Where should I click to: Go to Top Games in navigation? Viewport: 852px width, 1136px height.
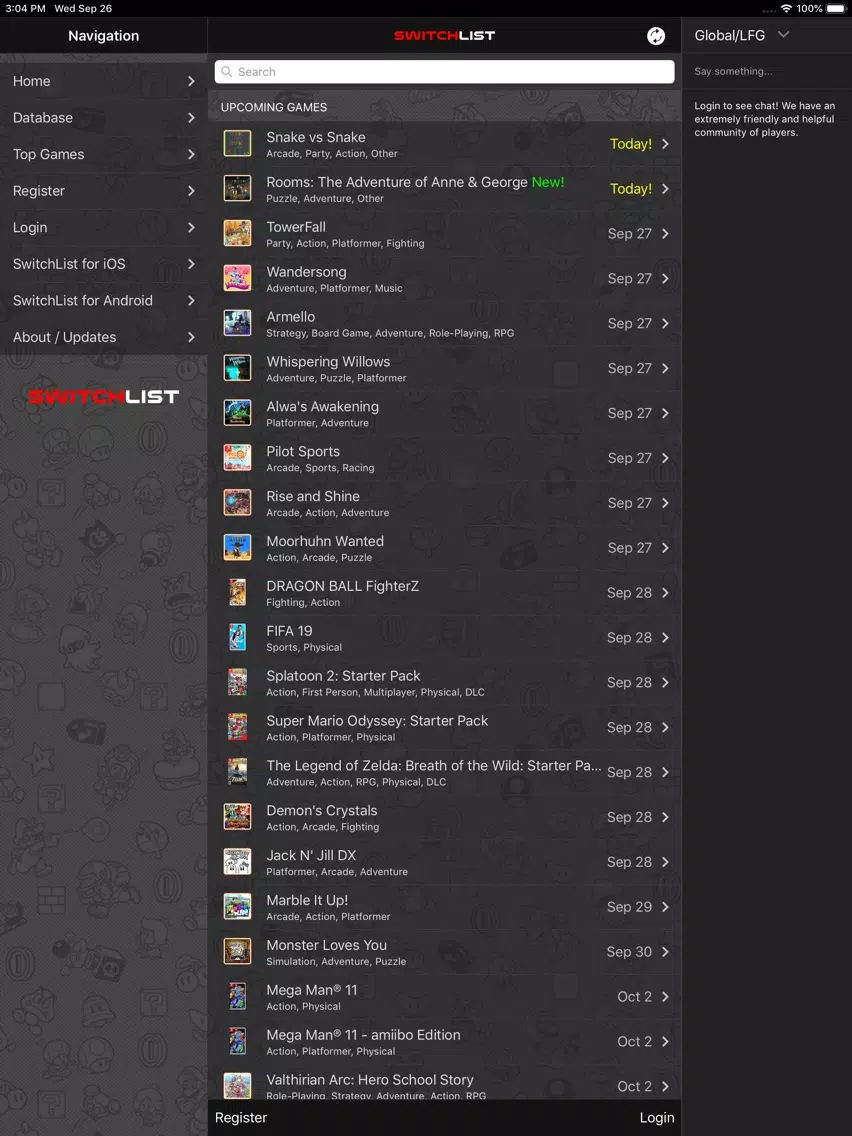tap(104, 154)
